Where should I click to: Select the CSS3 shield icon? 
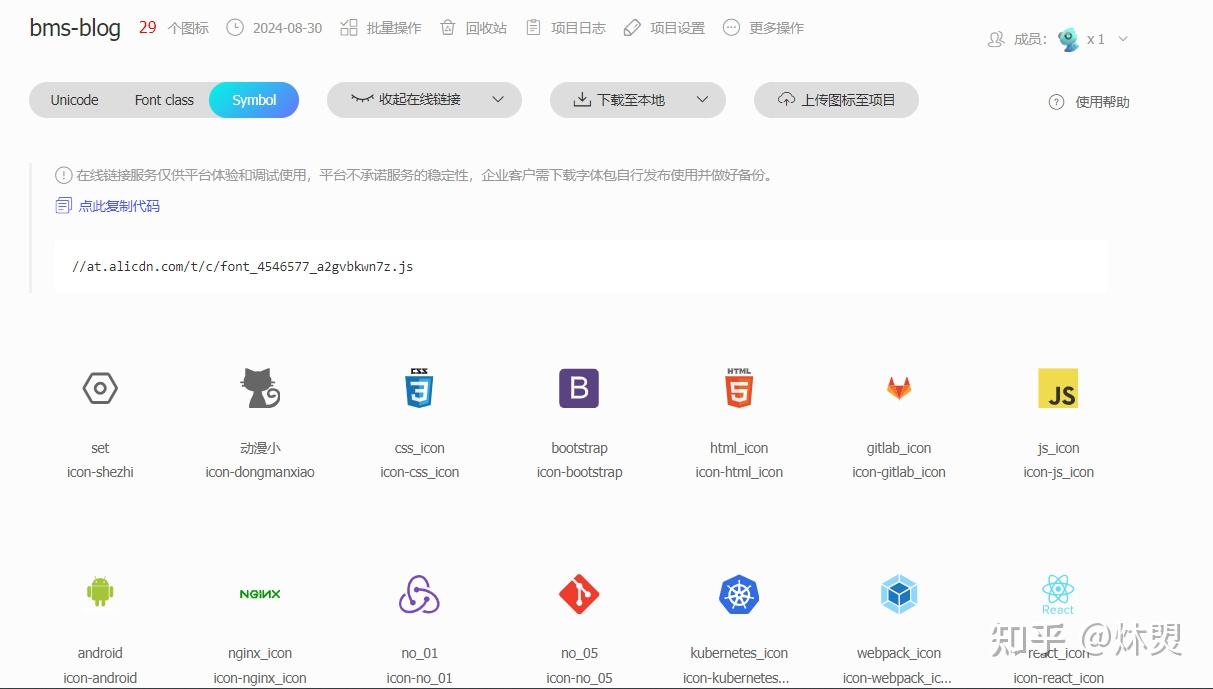pos(419,388)
